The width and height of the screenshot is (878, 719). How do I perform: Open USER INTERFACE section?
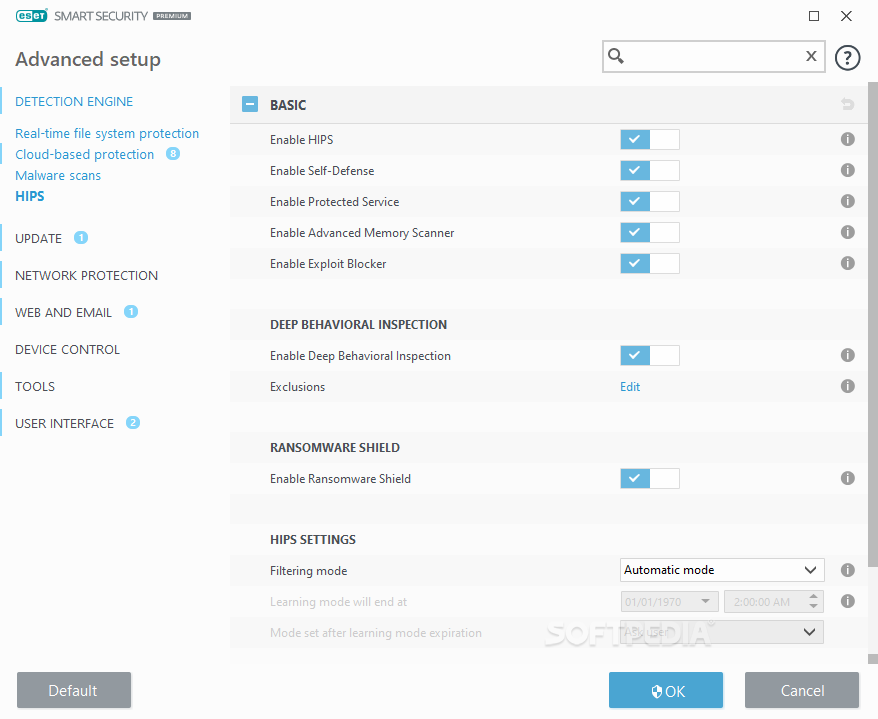(x=64, y=423)
